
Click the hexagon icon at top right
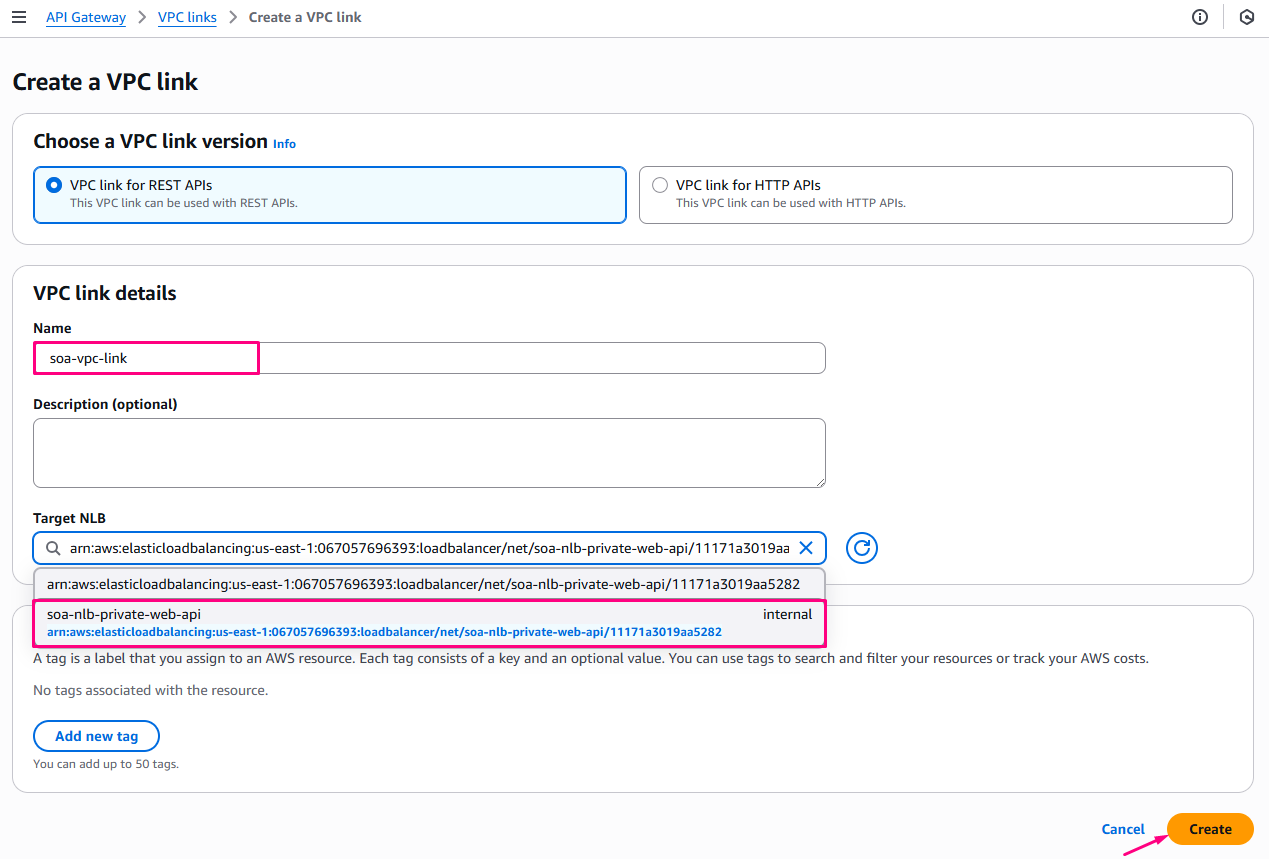coord(1246,17)
